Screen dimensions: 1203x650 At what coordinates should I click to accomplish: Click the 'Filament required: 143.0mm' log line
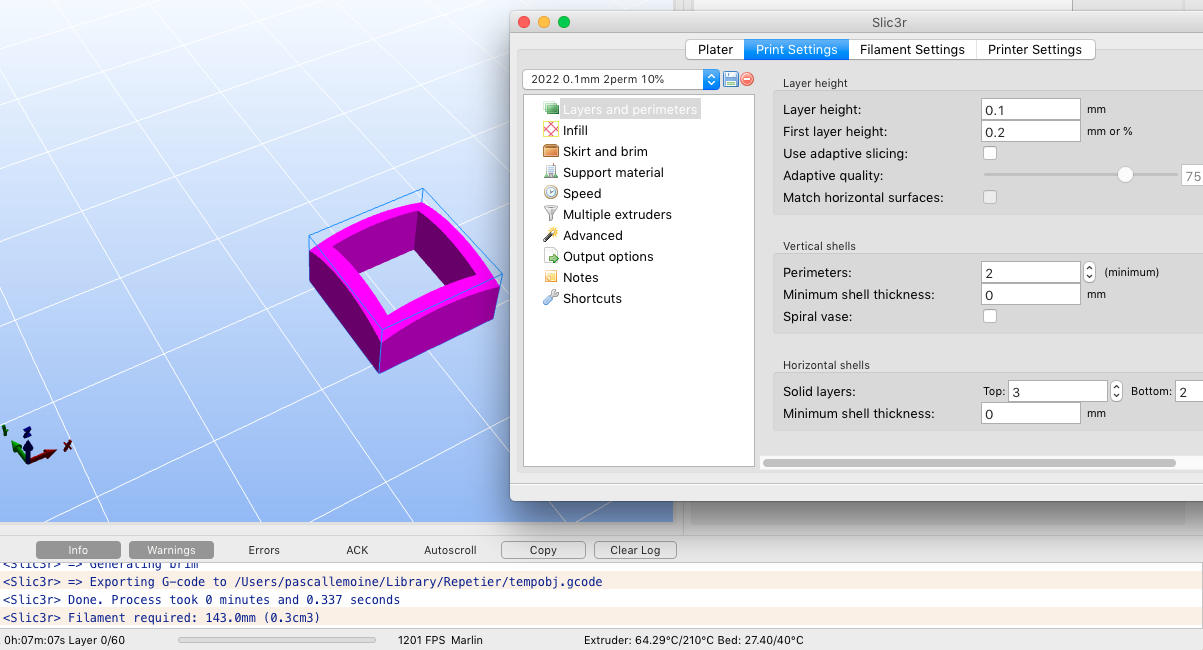coord(161,618)
